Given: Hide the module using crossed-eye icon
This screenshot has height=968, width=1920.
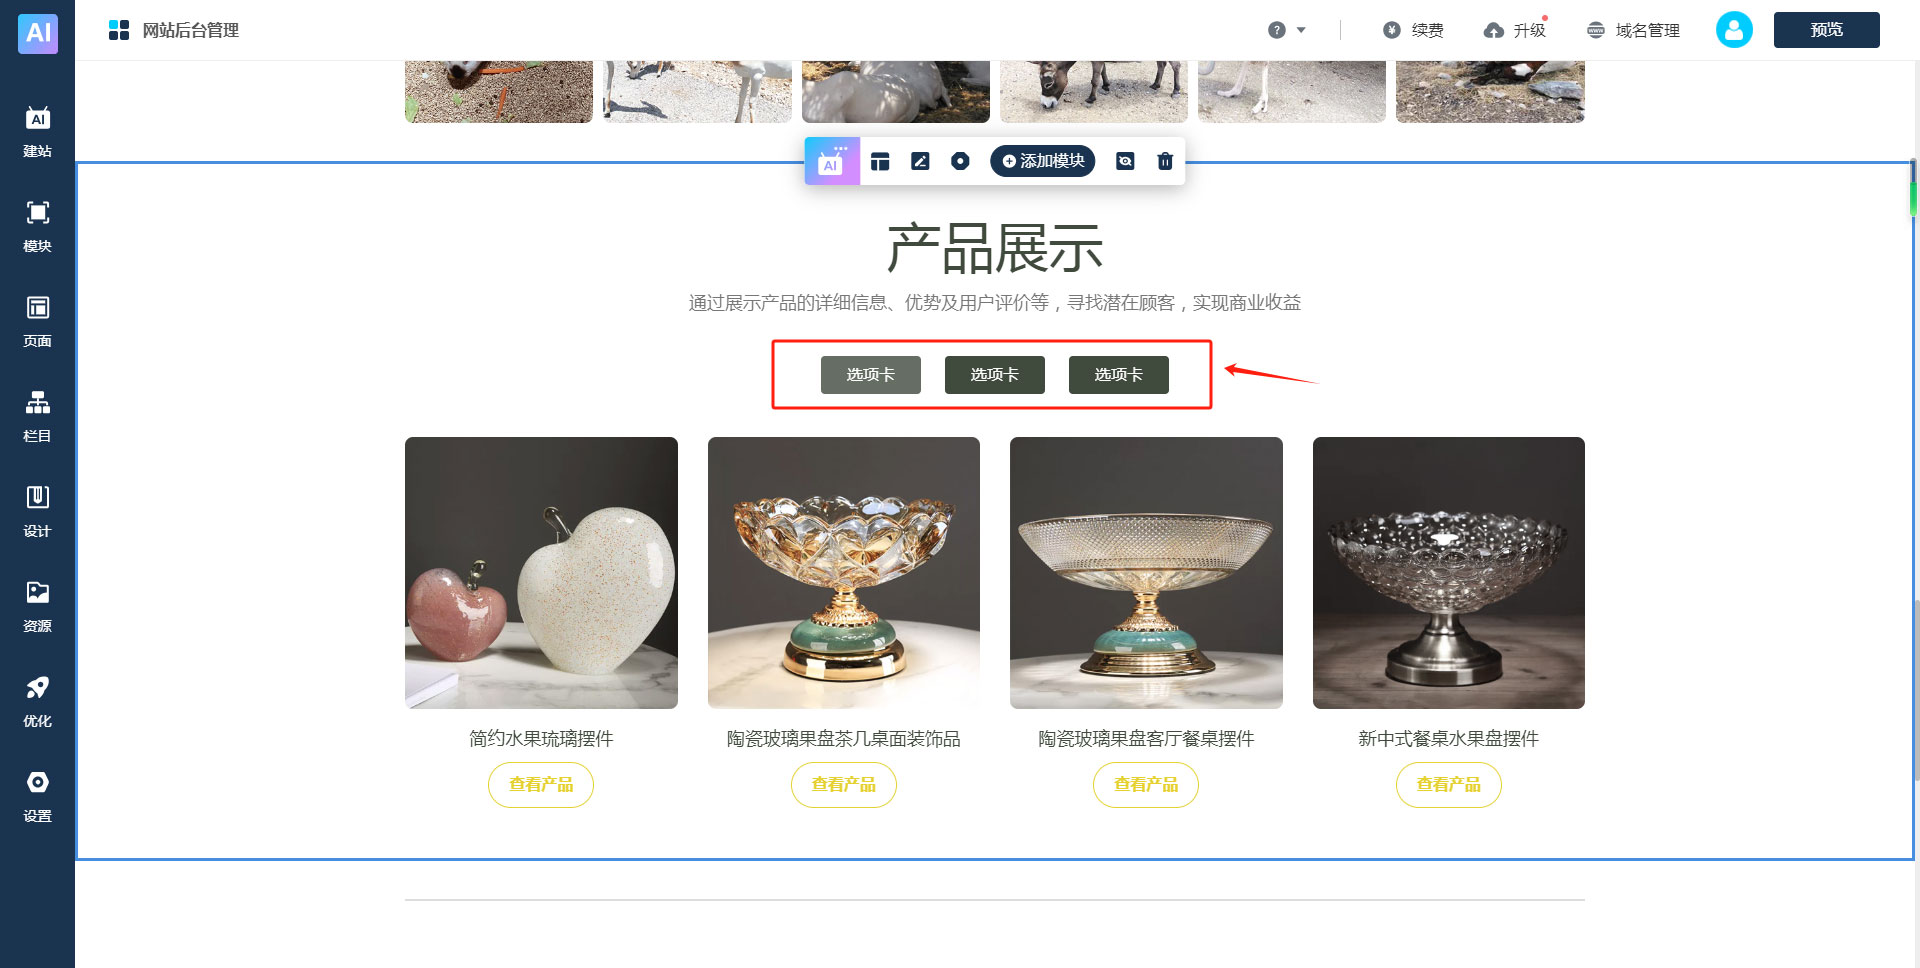Looking at the screenshot, I should [x=1125, y=161].
